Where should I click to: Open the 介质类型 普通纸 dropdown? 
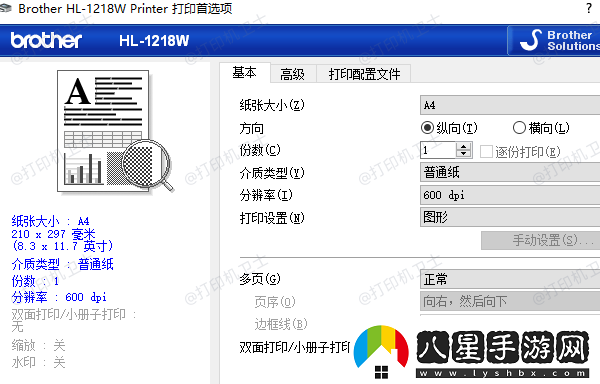[510, 172]
